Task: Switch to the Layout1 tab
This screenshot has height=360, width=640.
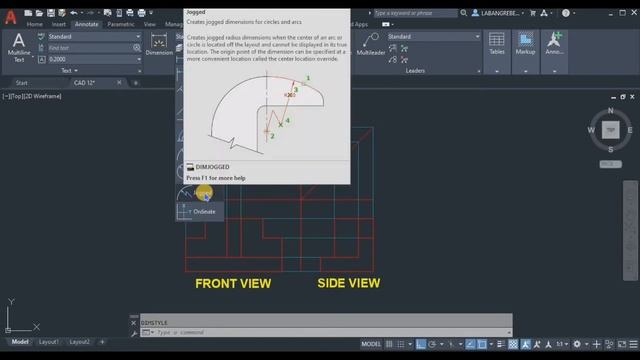Action: [49, 342]
